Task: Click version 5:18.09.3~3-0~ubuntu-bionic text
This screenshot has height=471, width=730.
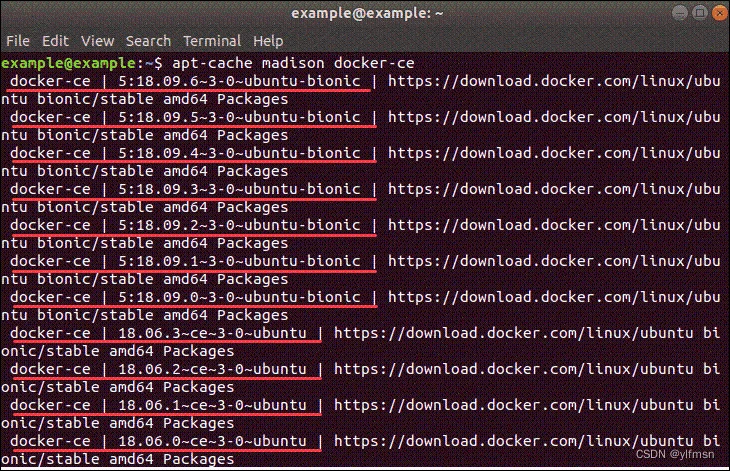Action: click(239, 189)
